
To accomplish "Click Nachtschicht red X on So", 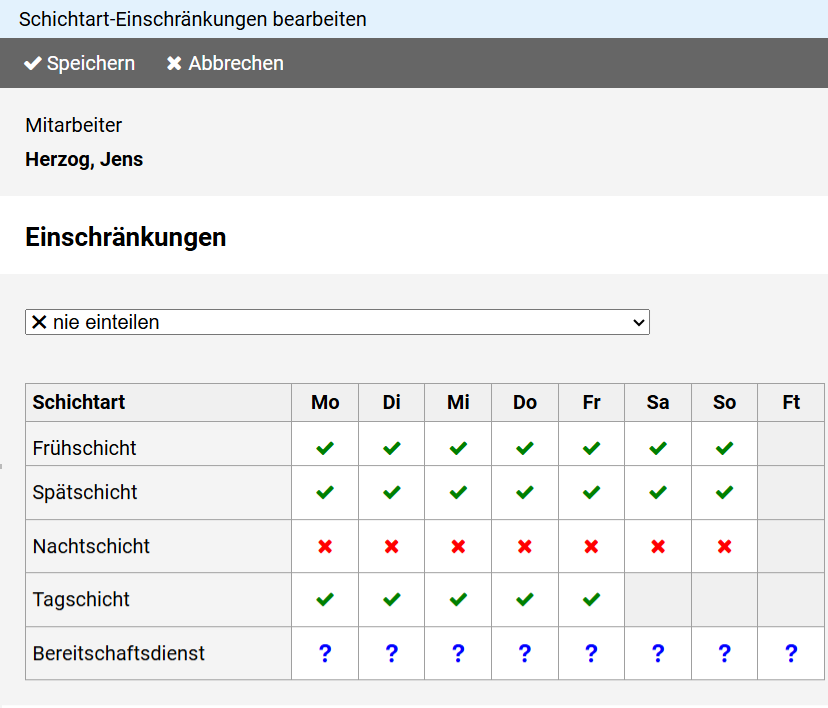I will tap(724, 546).
